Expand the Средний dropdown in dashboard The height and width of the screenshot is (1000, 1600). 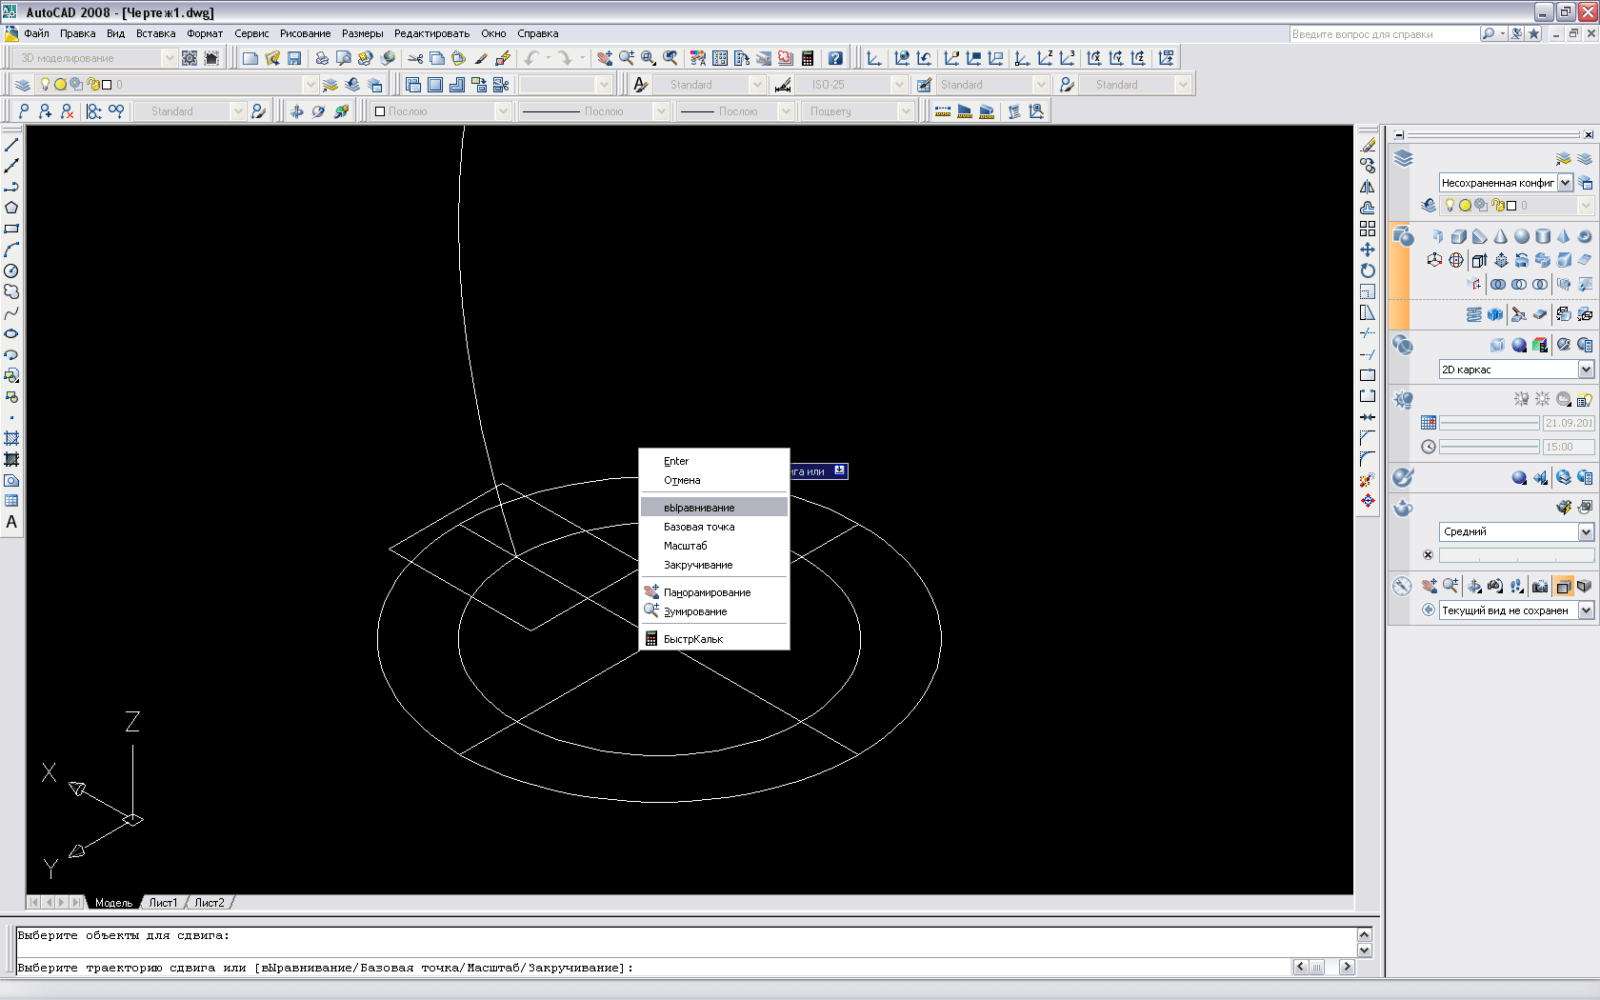pyautogui.click(x=1585, y=532)
